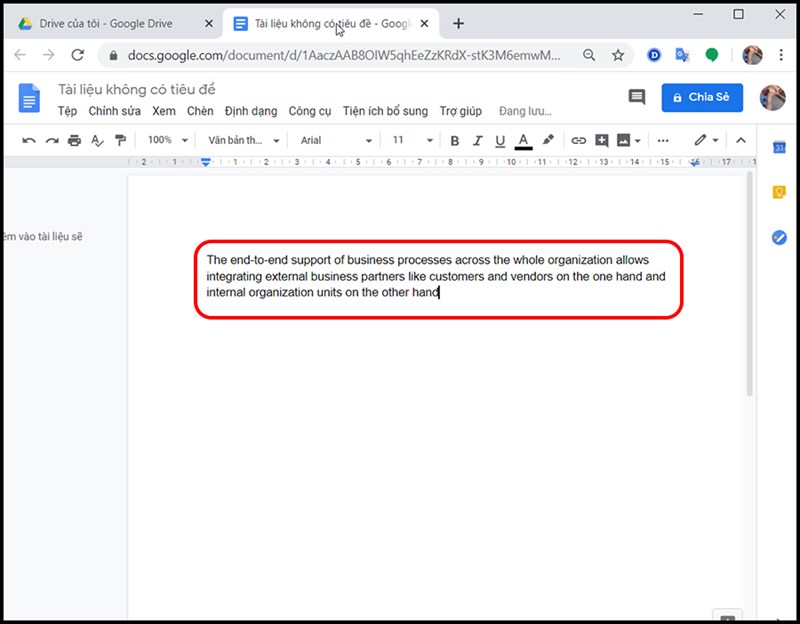Click the left indent ruler marker

tap(206, 162)
